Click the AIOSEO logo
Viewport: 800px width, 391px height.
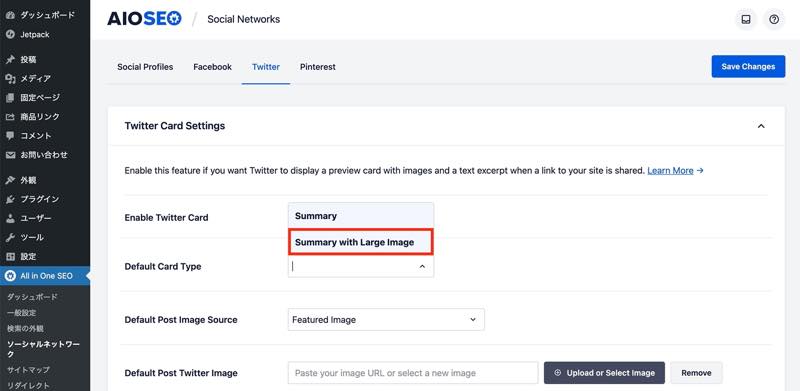pyautogui.click(x=144, y=19)
